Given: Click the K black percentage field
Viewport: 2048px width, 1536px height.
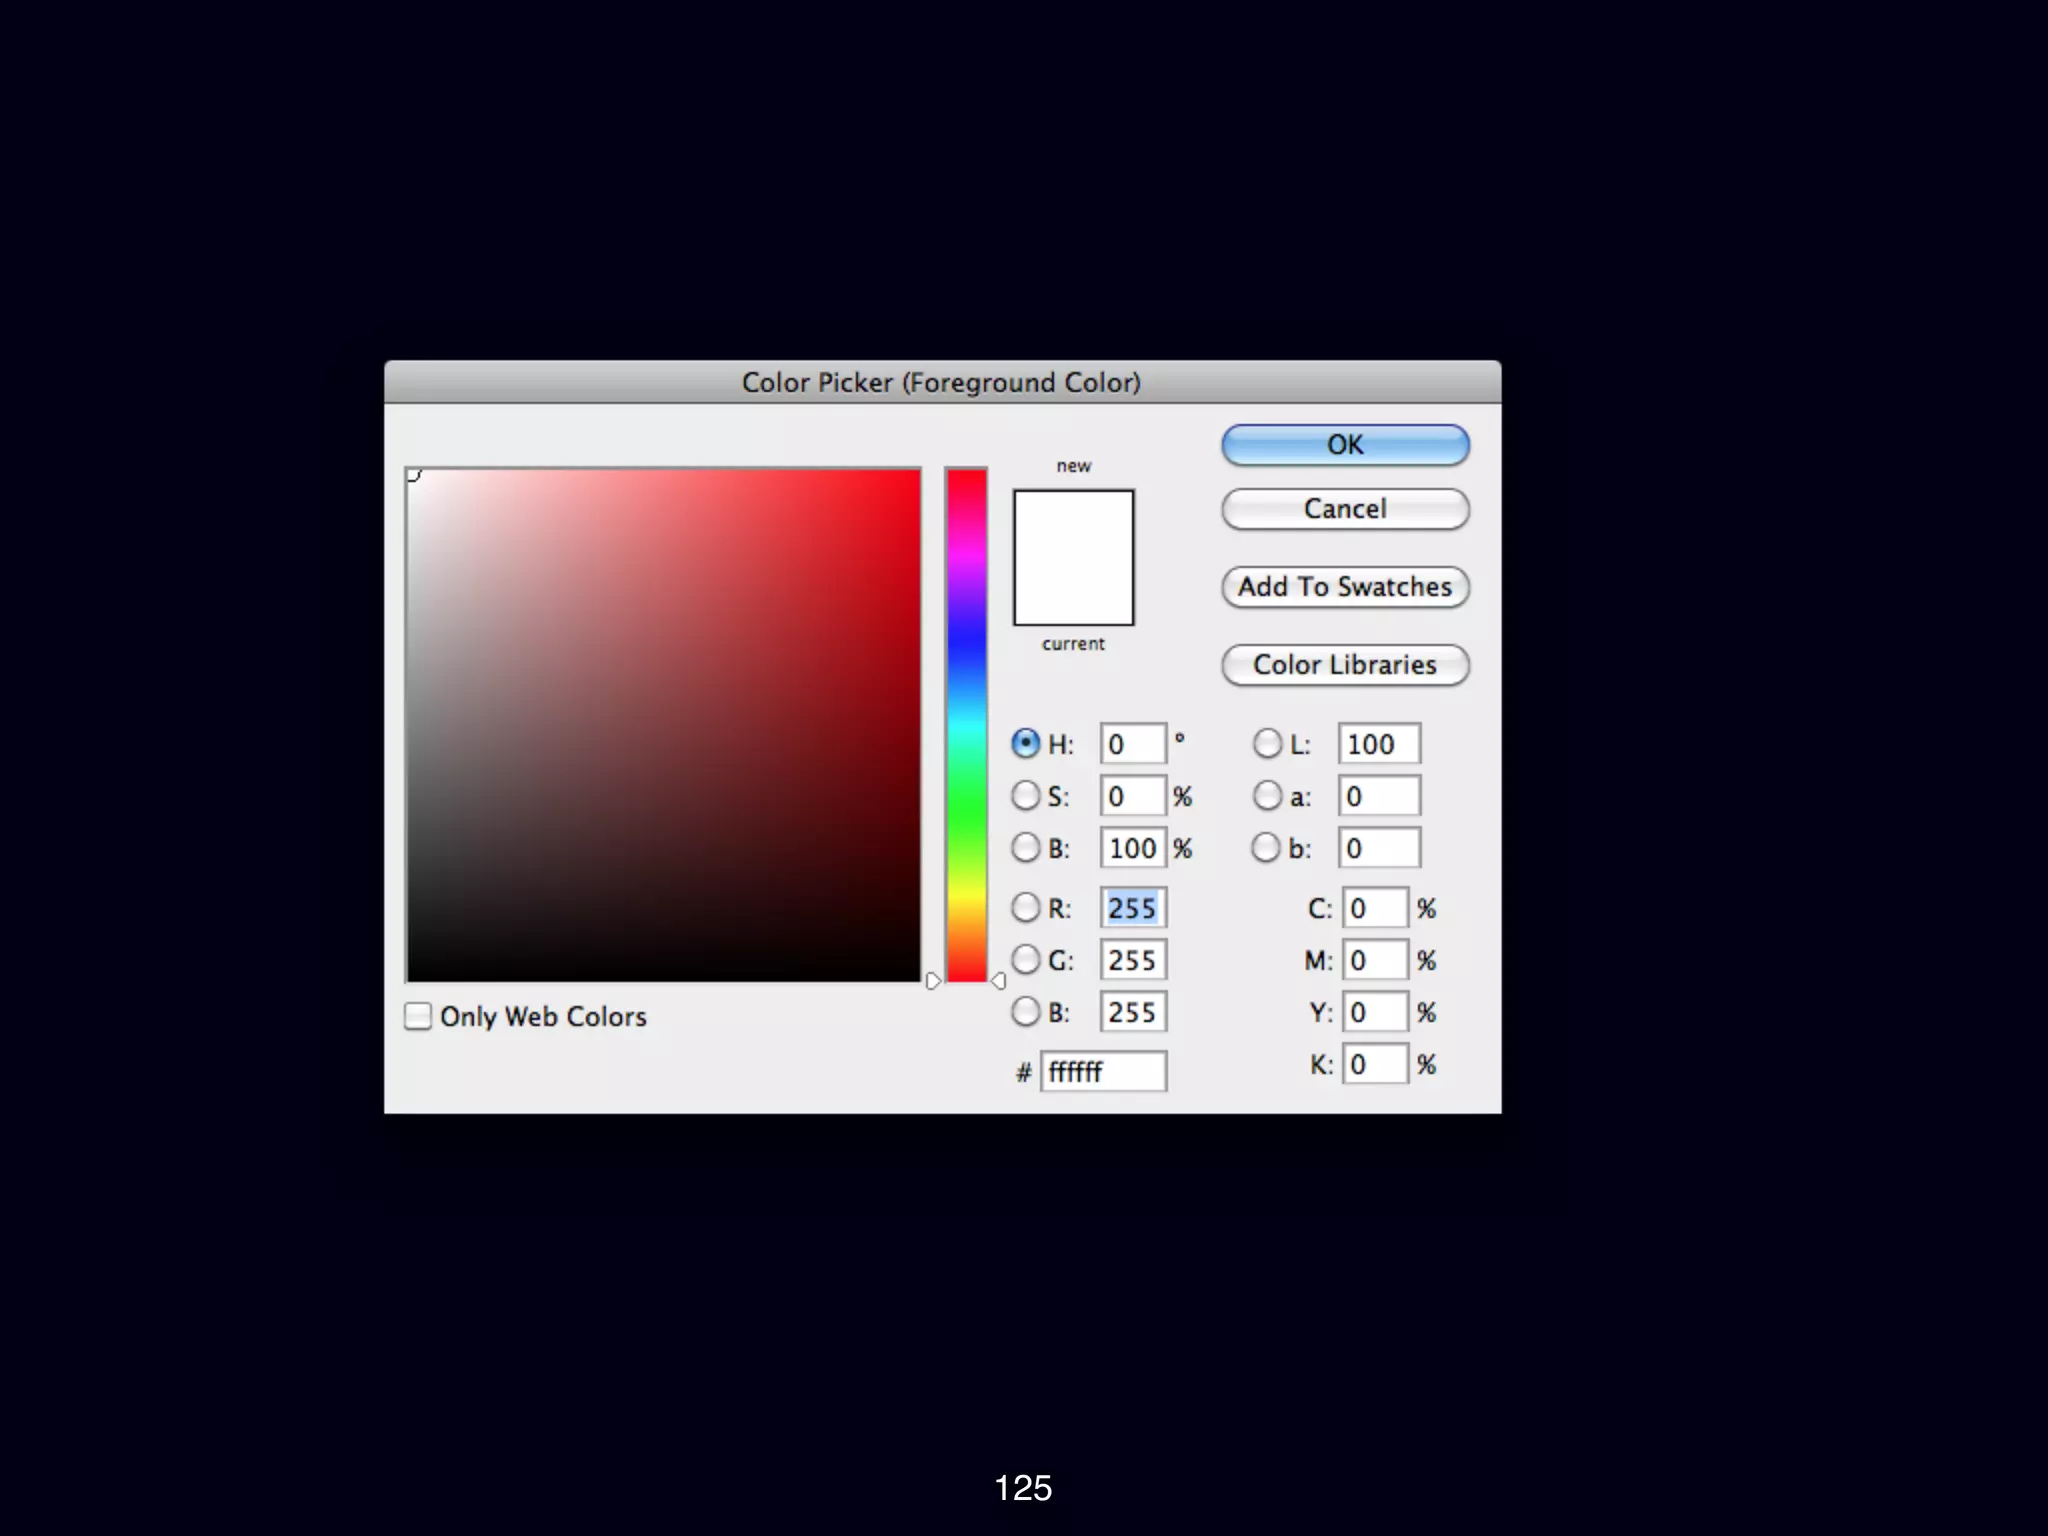Looking at the screenshot, I should pos(1375,1064).
